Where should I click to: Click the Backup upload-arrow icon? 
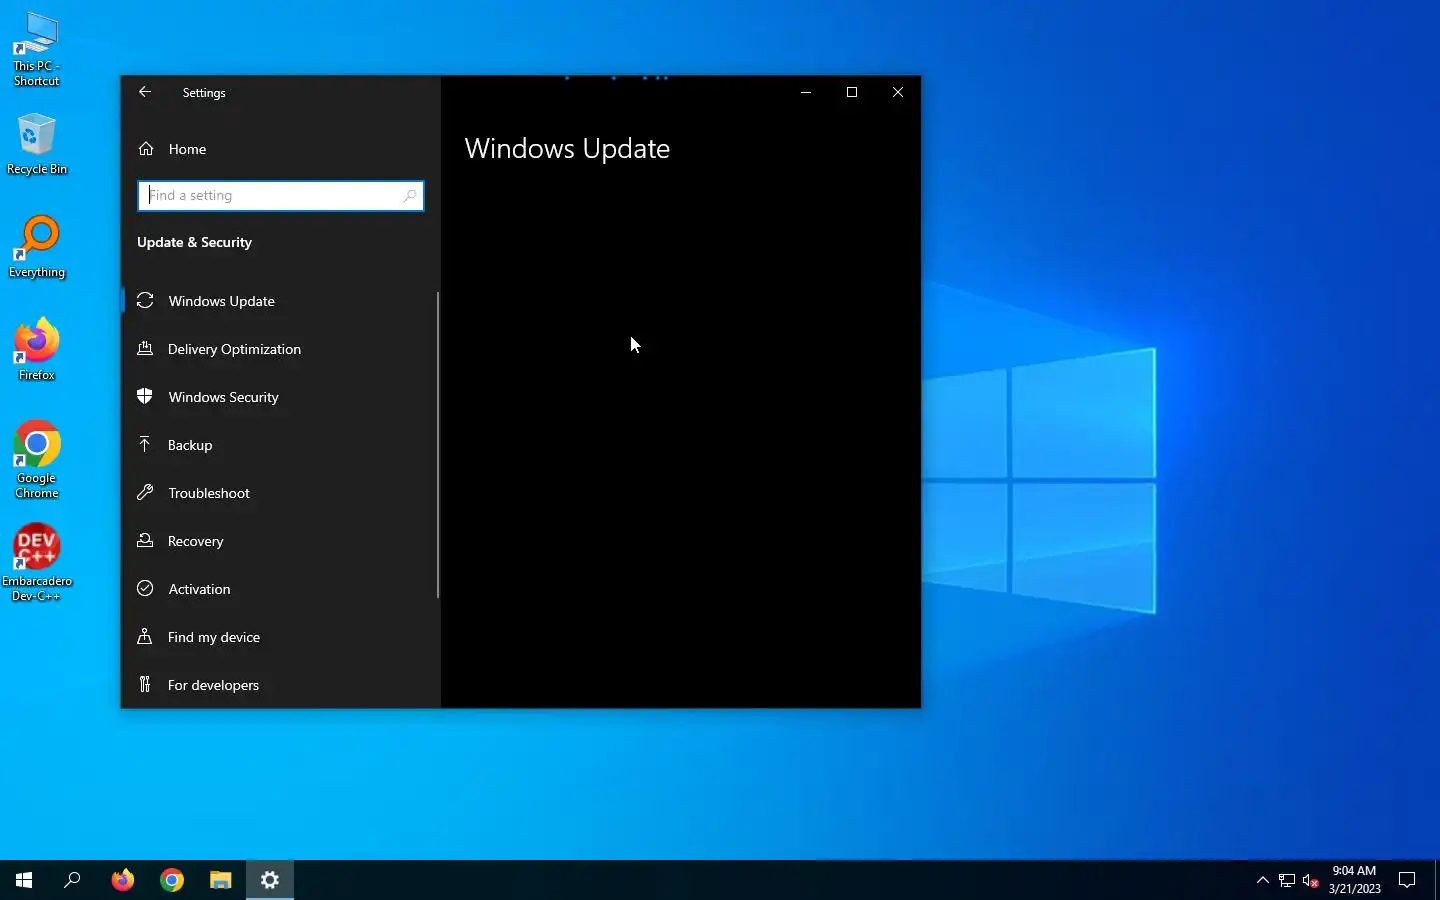coord(145,444)
